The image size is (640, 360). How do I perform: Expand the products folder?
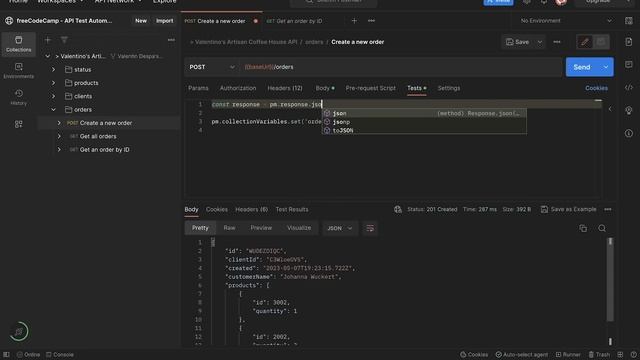[x=53, y=83]
